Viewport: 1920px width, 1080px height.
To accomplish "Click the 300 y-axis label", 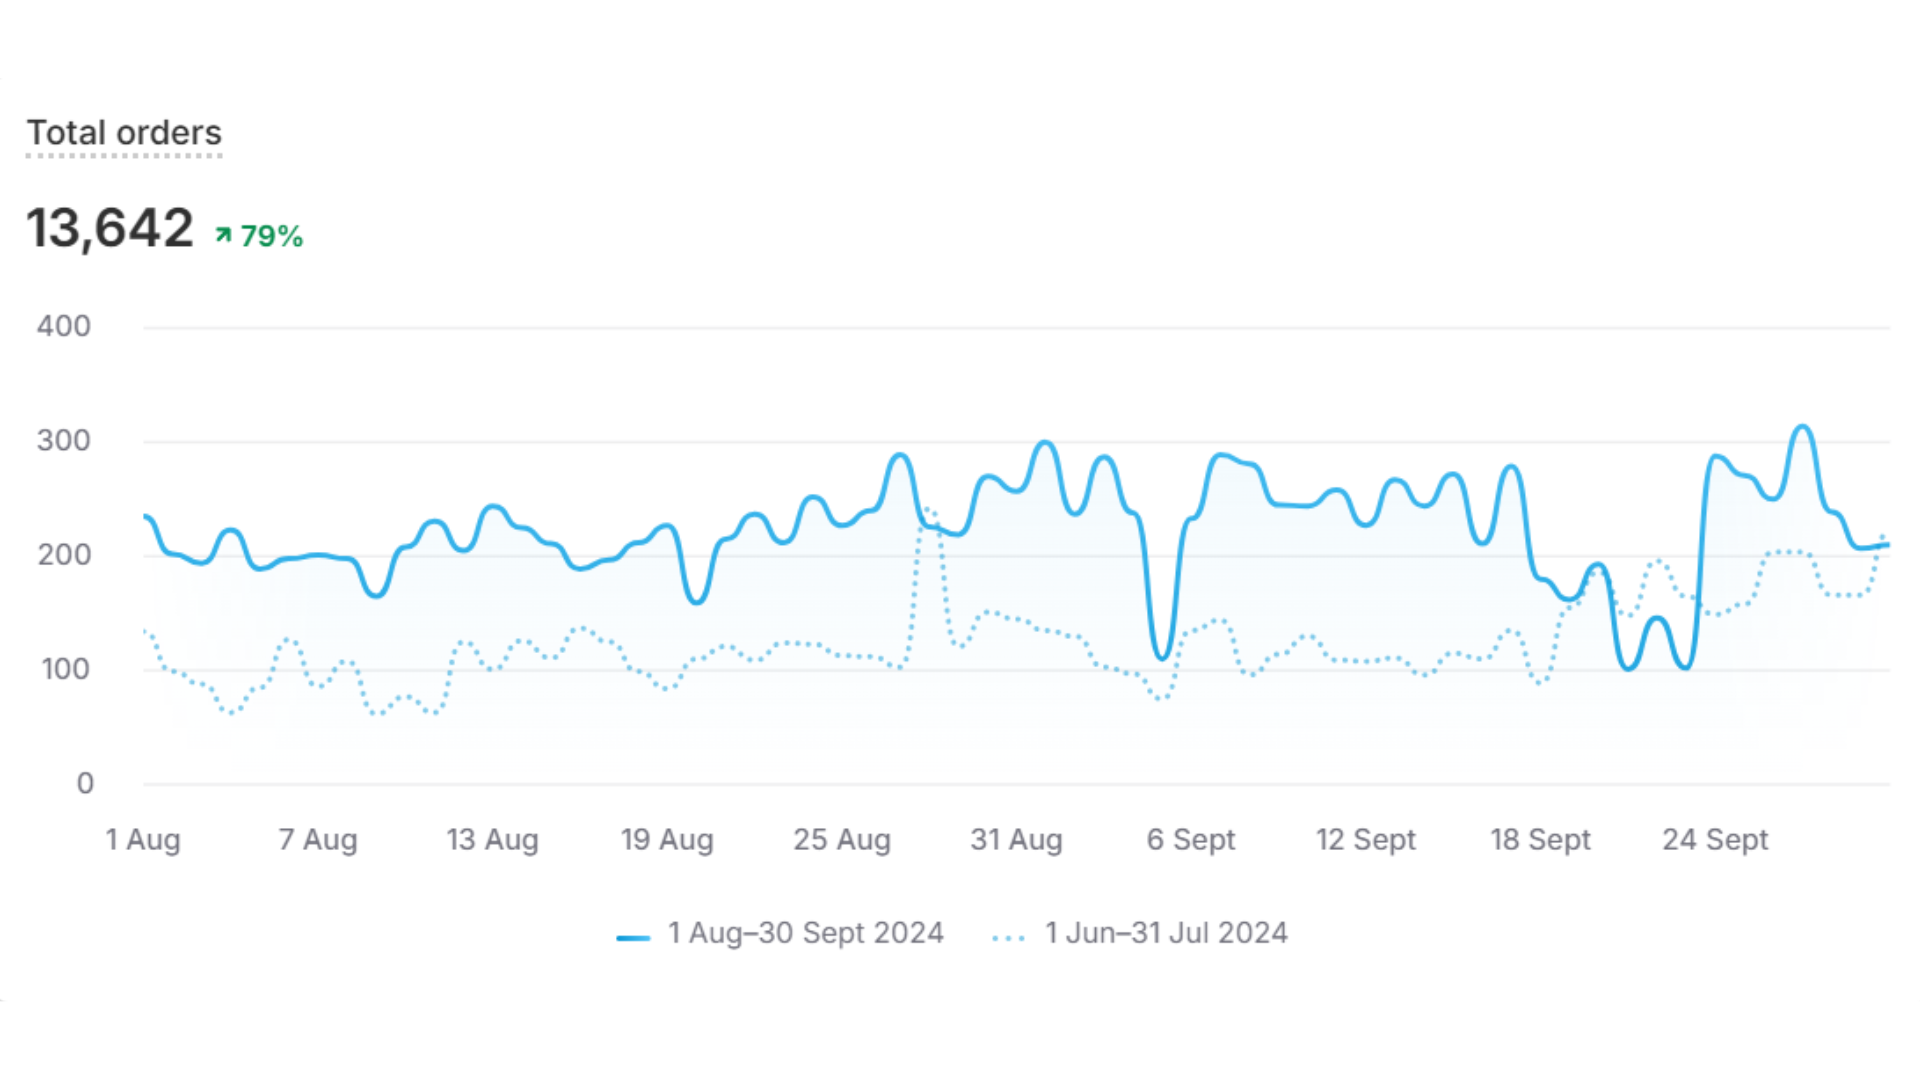I will (64, 441).
